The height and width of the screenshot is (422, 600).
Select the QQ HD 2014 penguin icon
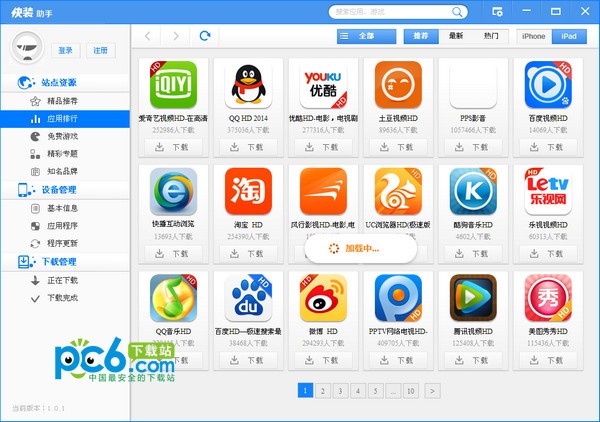coord(248,85)
